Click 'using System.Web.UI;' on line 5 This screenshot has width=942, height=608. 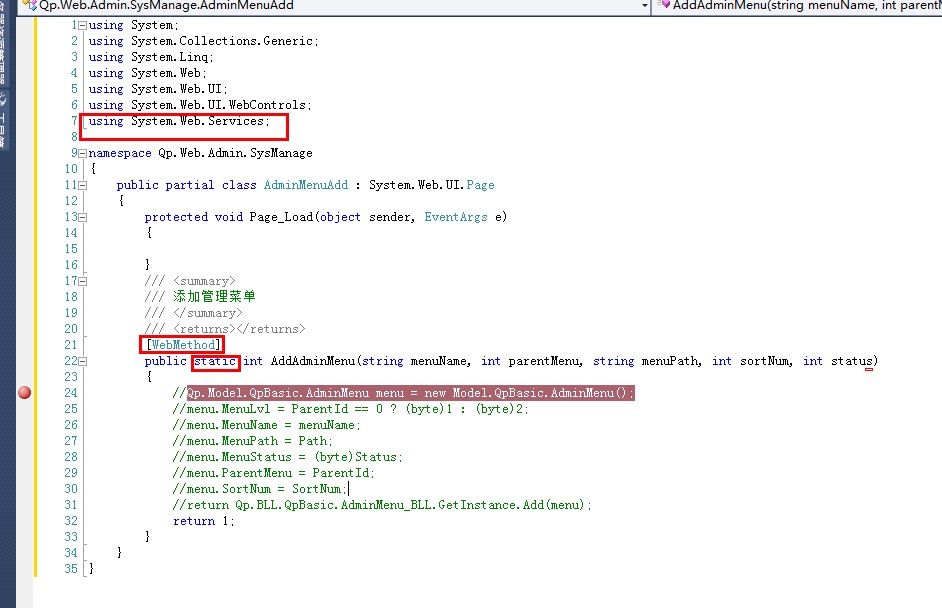point(158,89)
